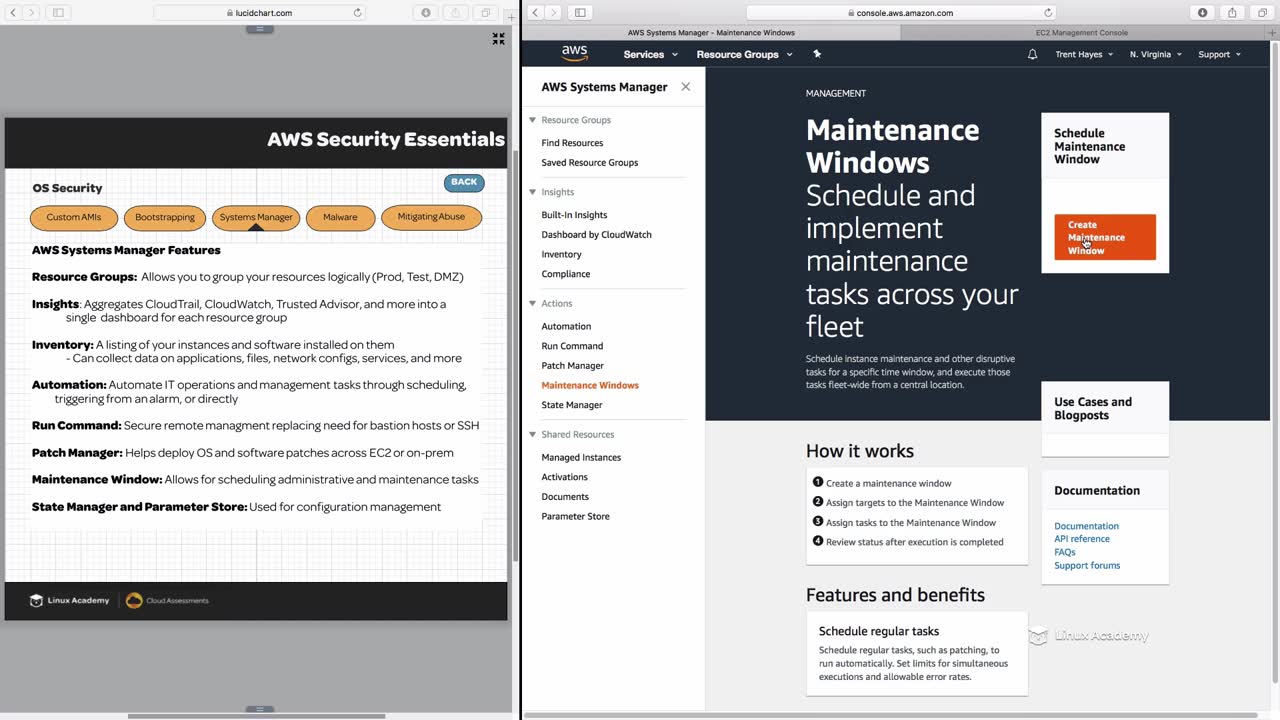
Task: Collapse the Shared Resources sidebar section
Action: coord(533,435)
